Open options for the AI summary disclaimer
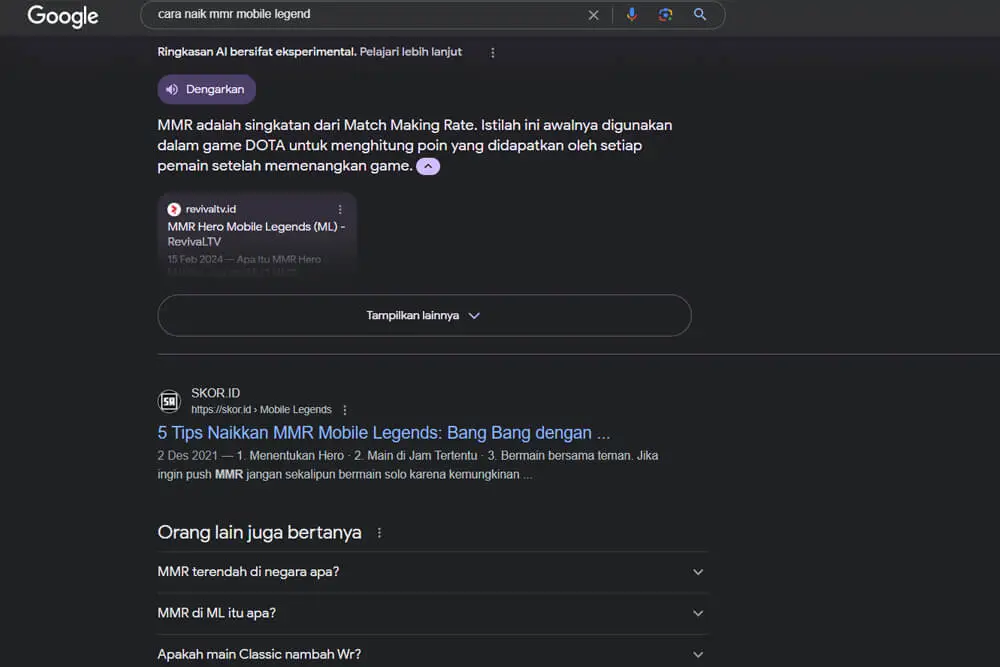Image resolution: width=1000 pixels, height=667 pixels. [x=492, y=52]
